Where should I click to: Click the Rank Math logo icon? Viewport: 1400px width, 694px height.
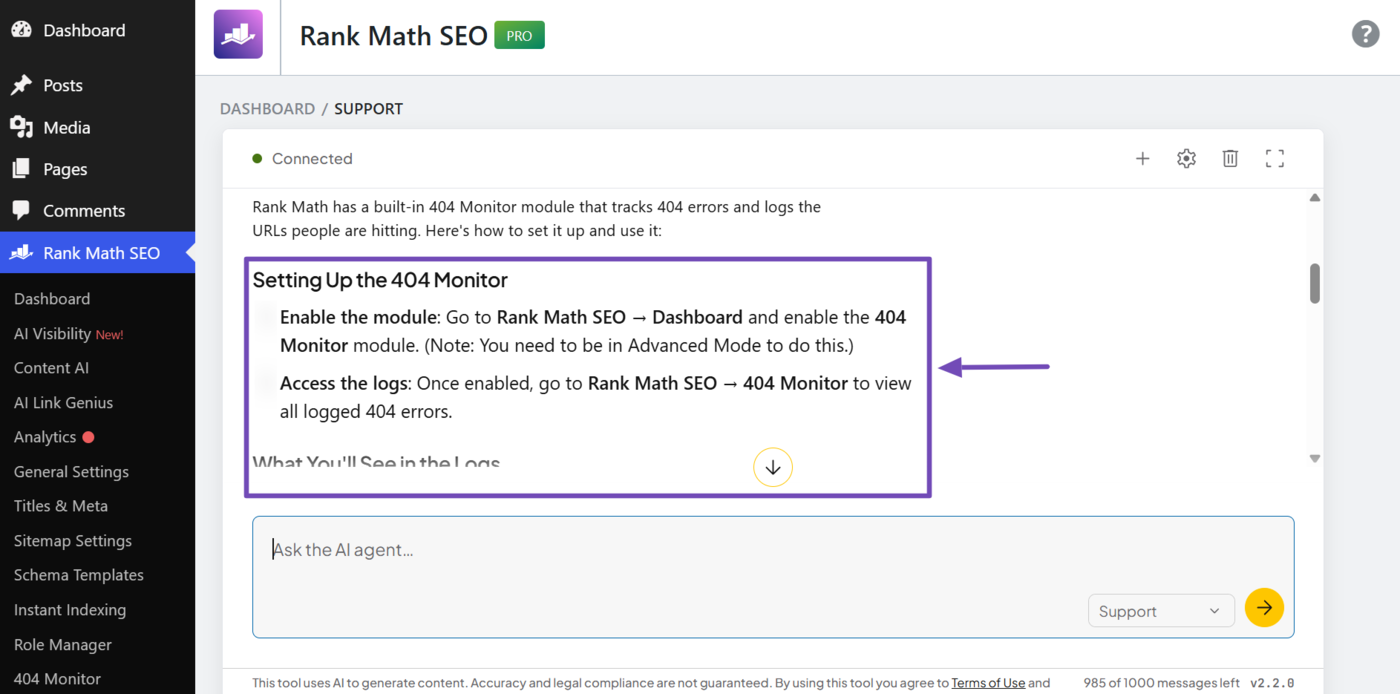[x=238, y=35]
